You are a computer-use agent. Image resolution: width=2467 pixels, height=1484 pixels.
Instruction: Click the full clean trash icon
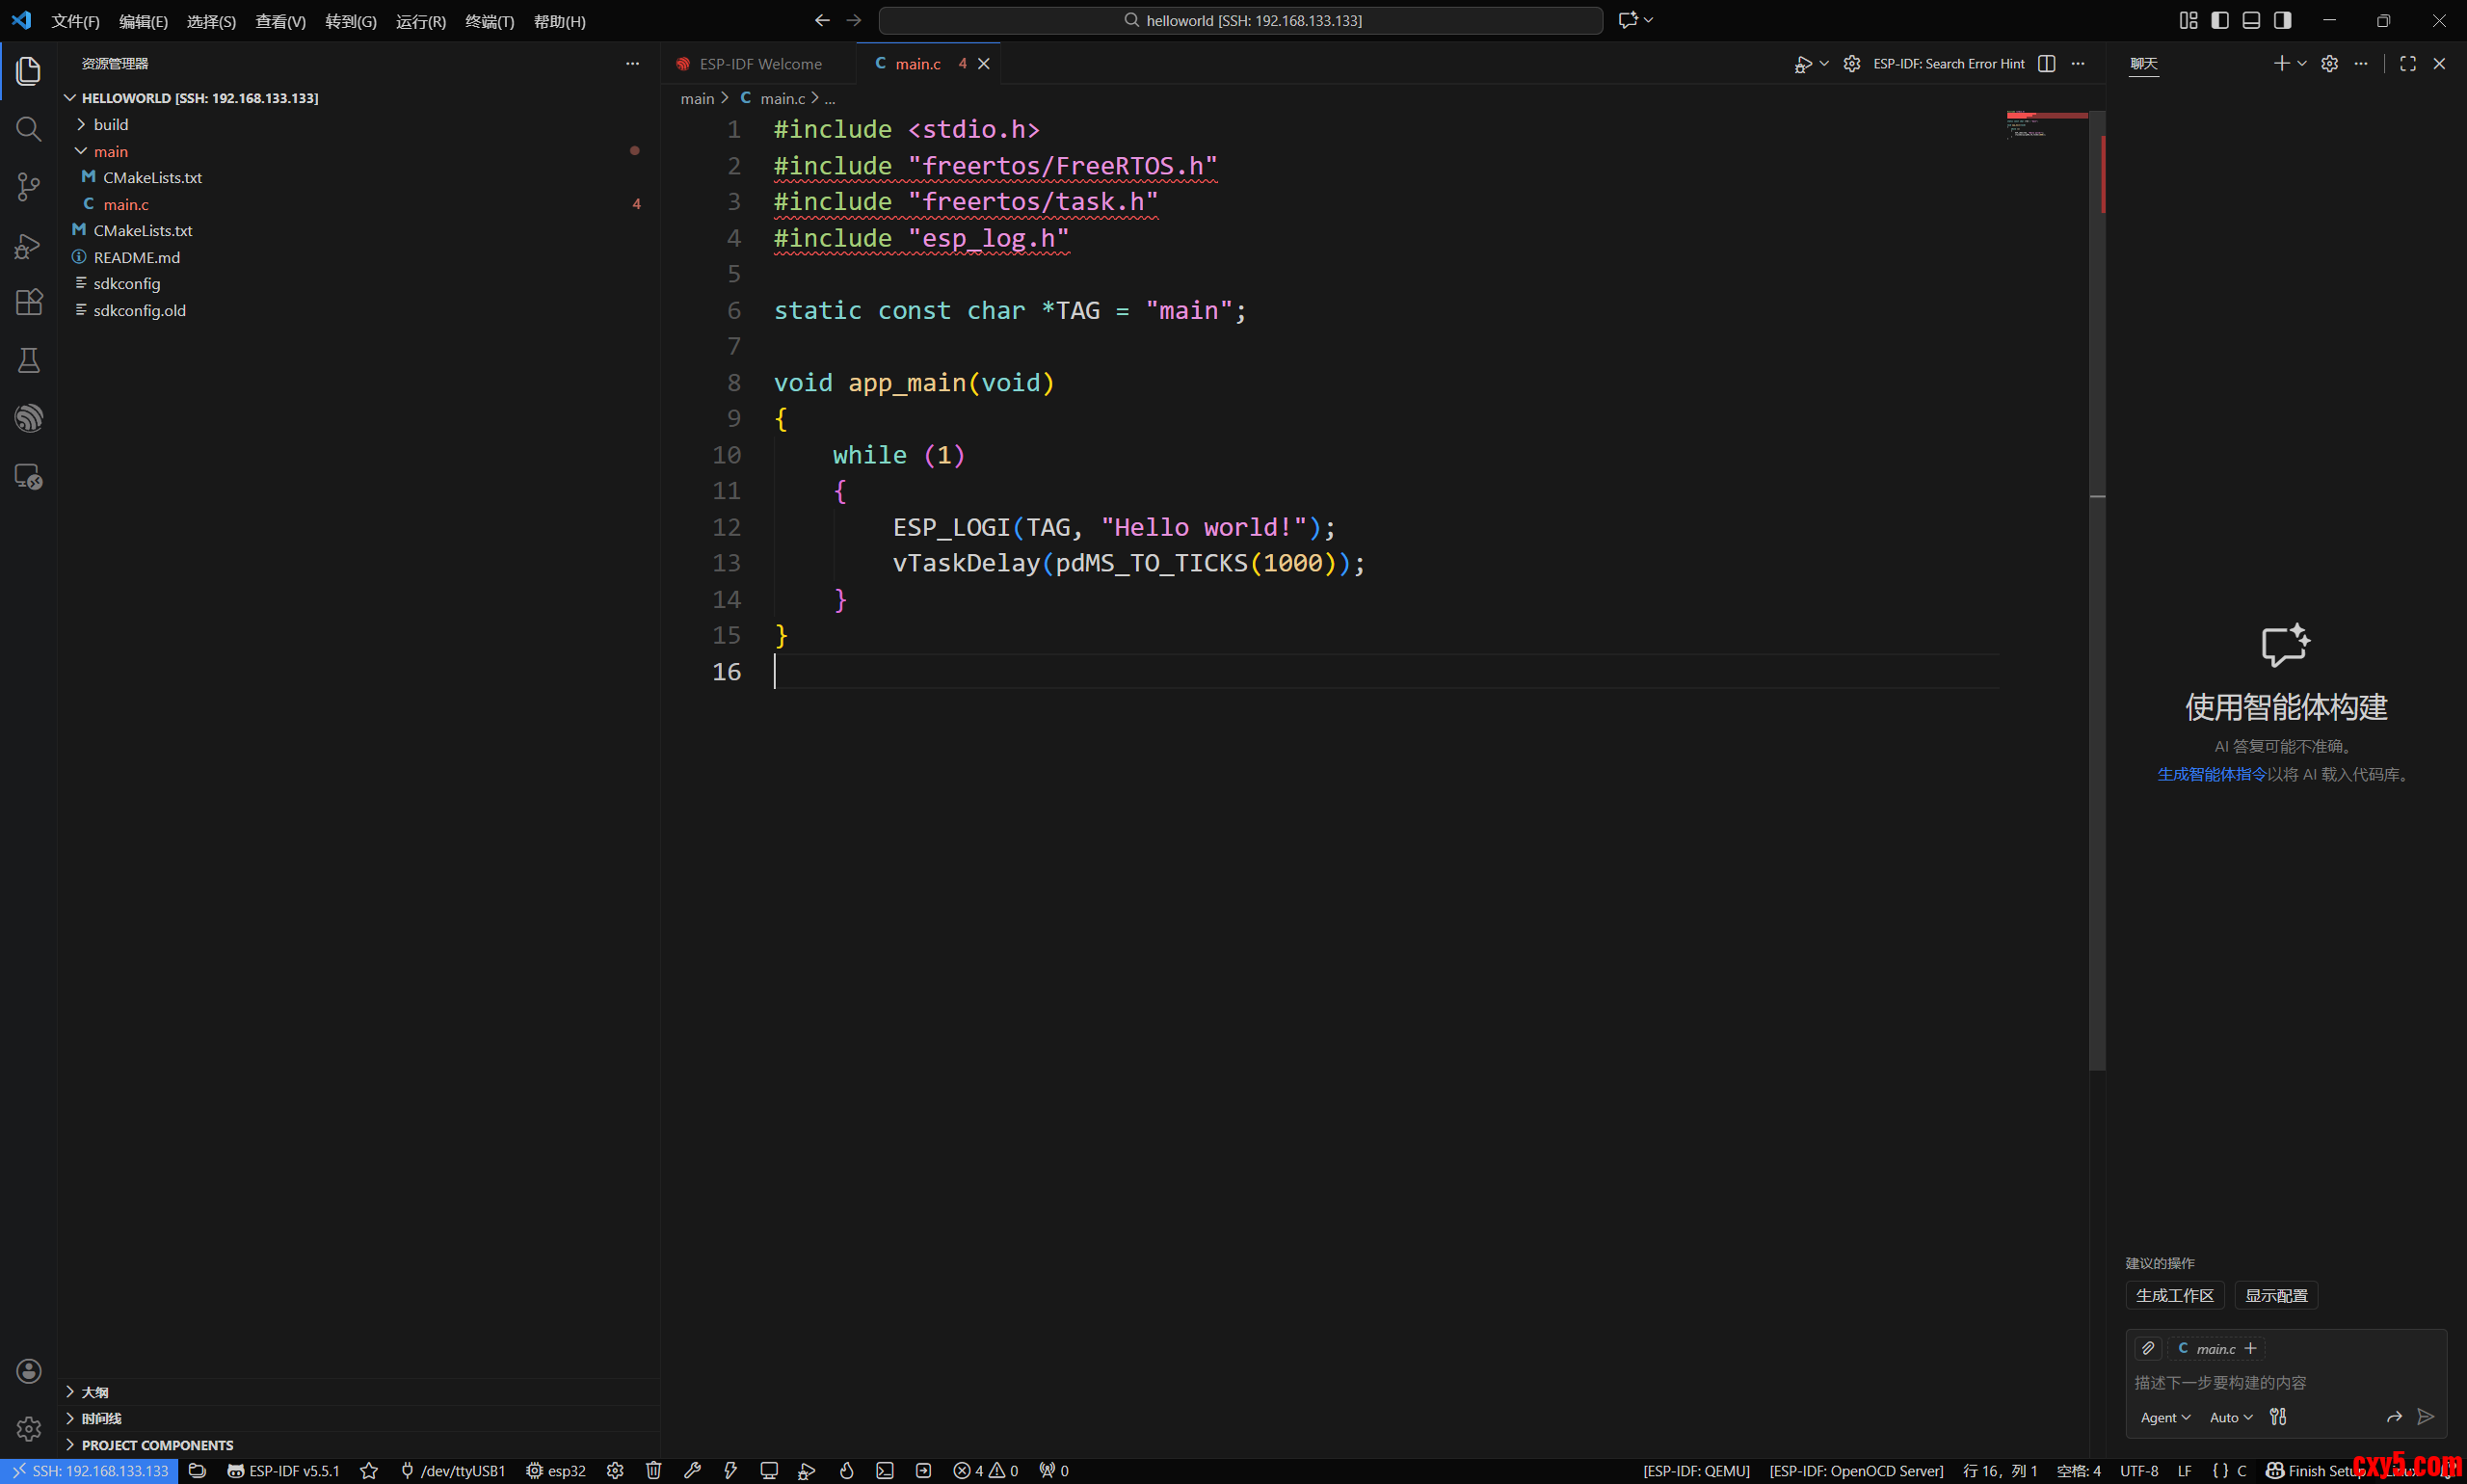point(654,1470)
